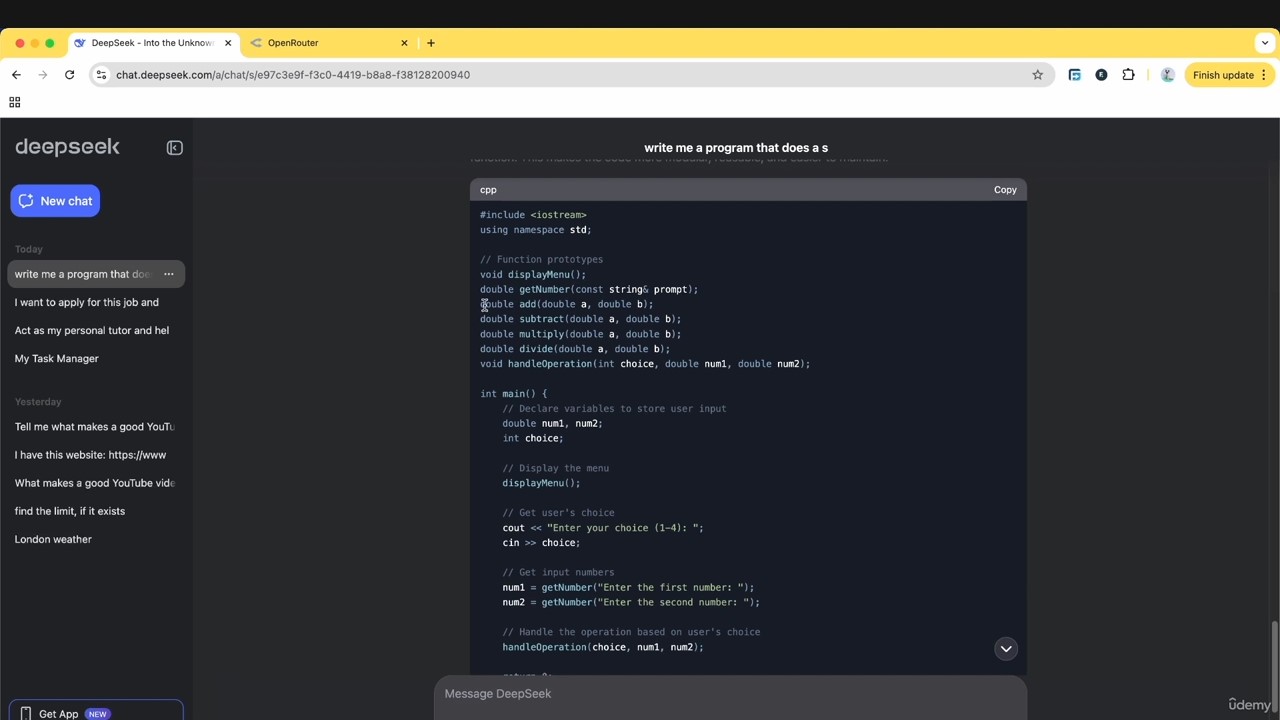Image resolution: width=1280 pixels, height=720 pixels.
Task: Reload the current page
Action: 69,75
